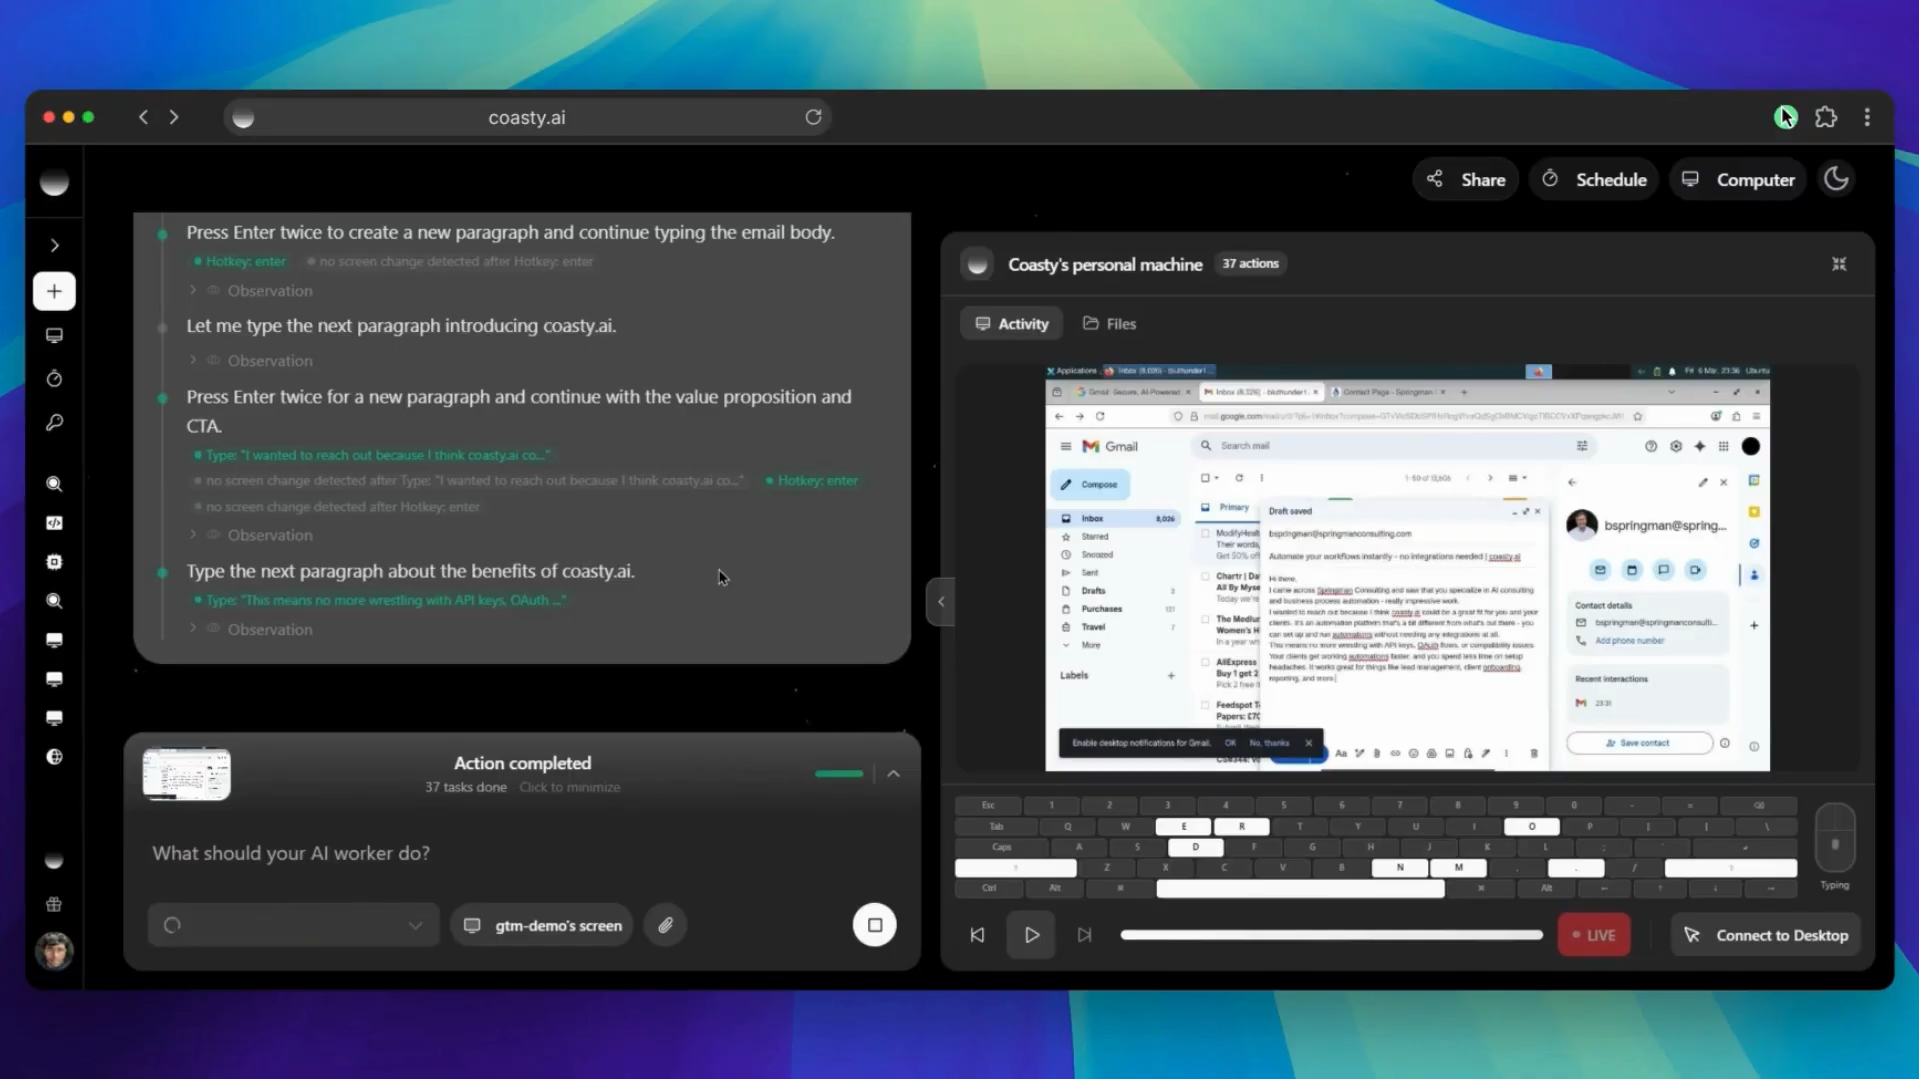
Task: Click the space bar on the on-screen keyboard
Action: coord(1300,888)
